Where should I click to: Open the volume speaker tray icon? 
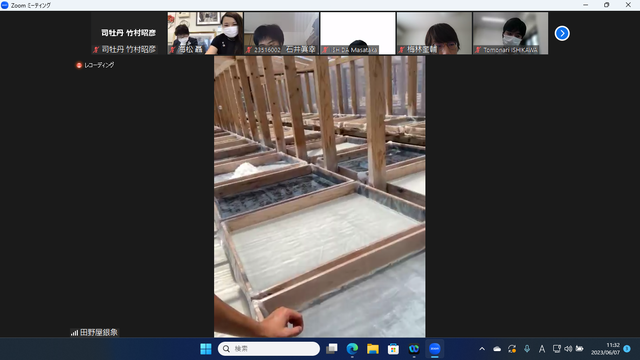pos(568,349)
